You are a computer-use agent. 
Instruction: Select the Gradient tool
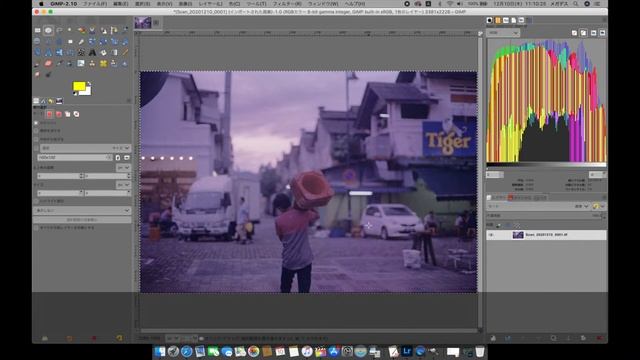pos(114,52)
